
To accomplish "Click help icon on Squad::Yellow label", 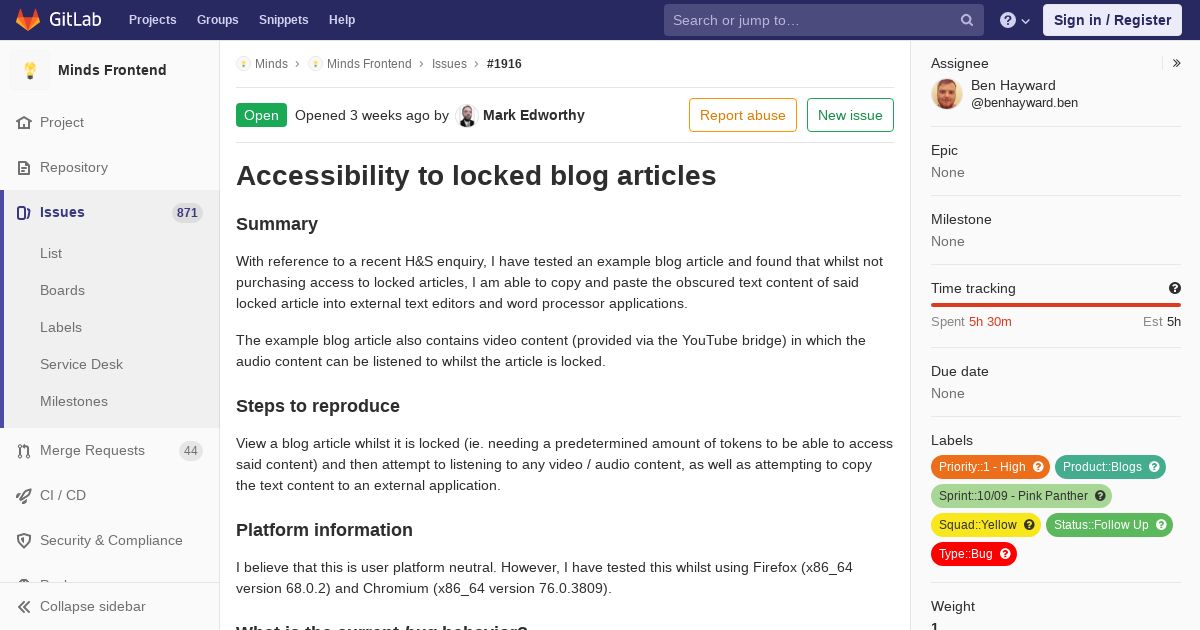I will tap(1029, 525).
